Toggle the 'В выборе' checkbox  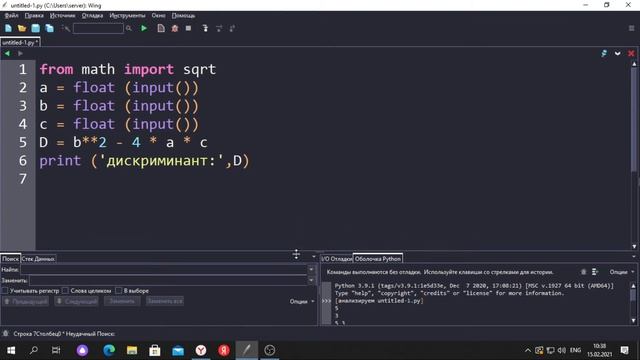pos(118,291)
